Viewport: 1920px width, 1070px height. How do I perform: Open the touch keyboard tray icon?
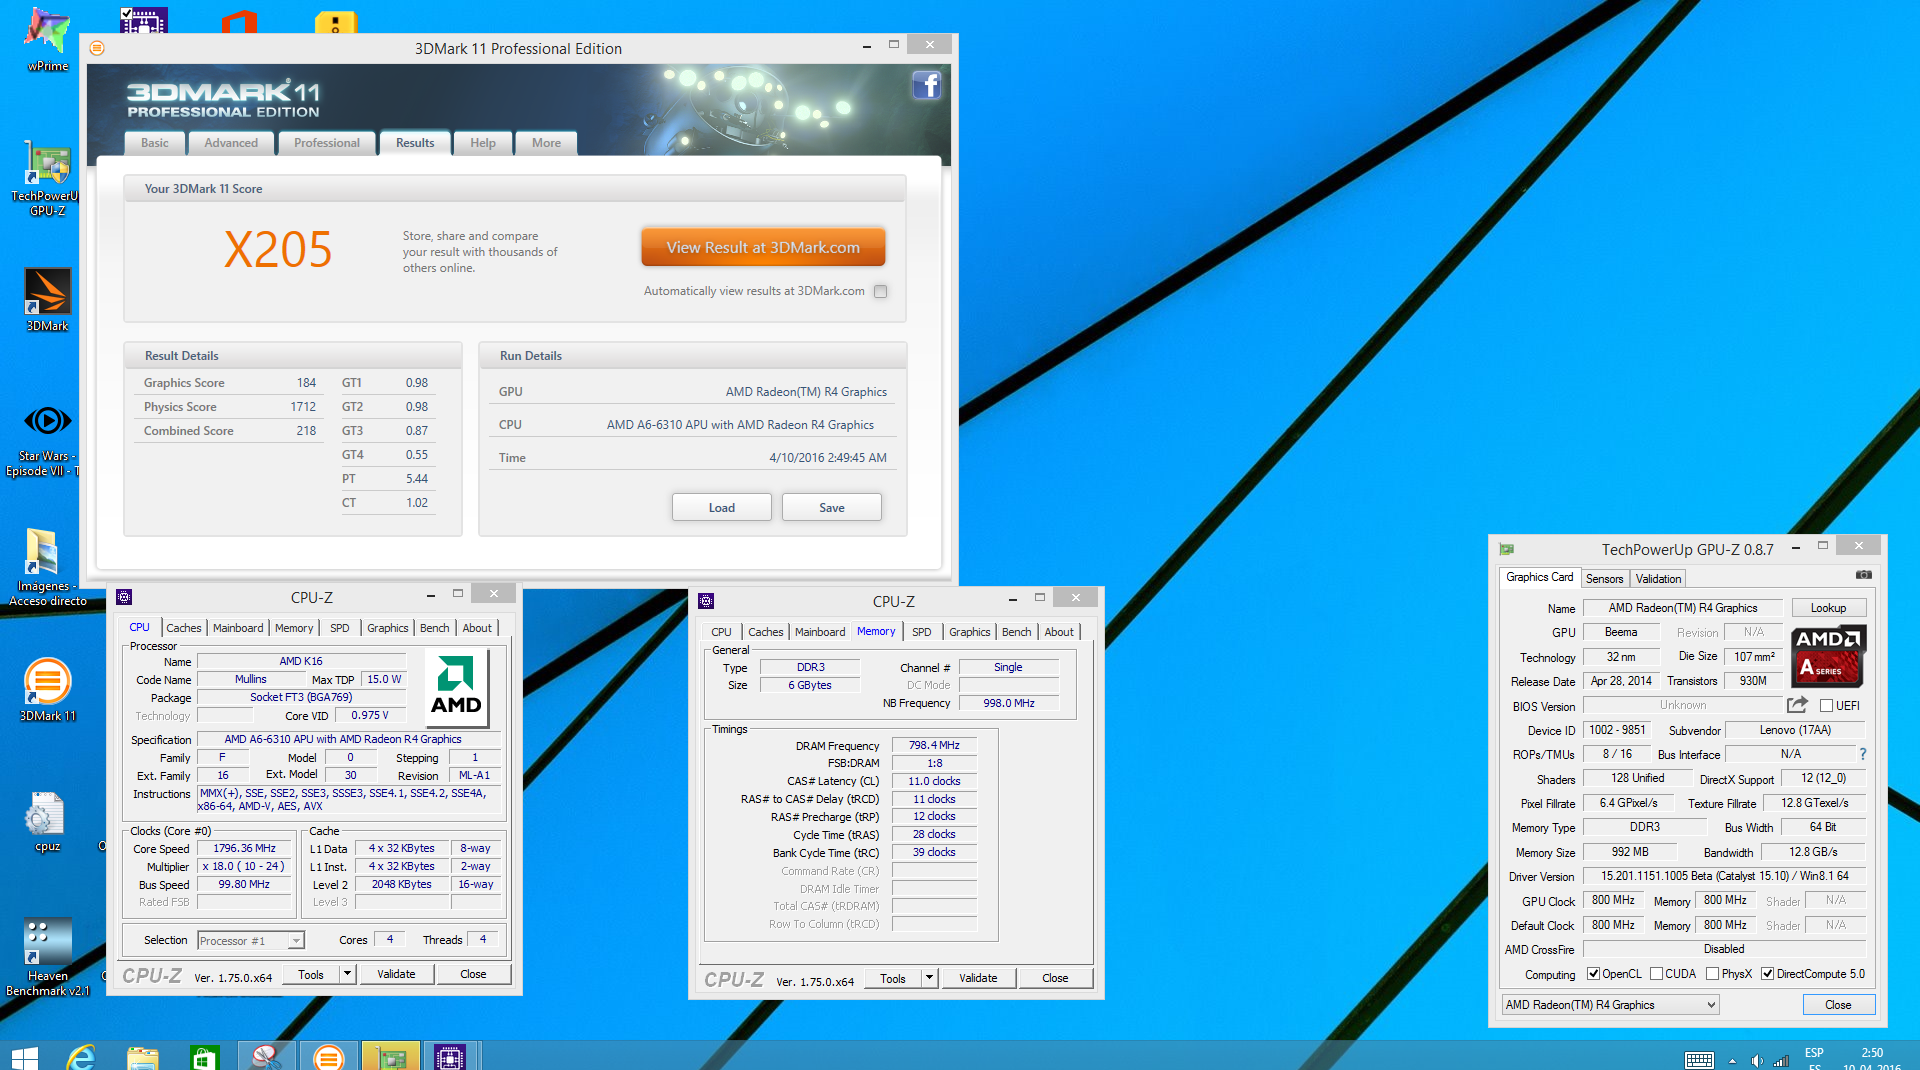pyautogui.click(x=1700, y=1060)
